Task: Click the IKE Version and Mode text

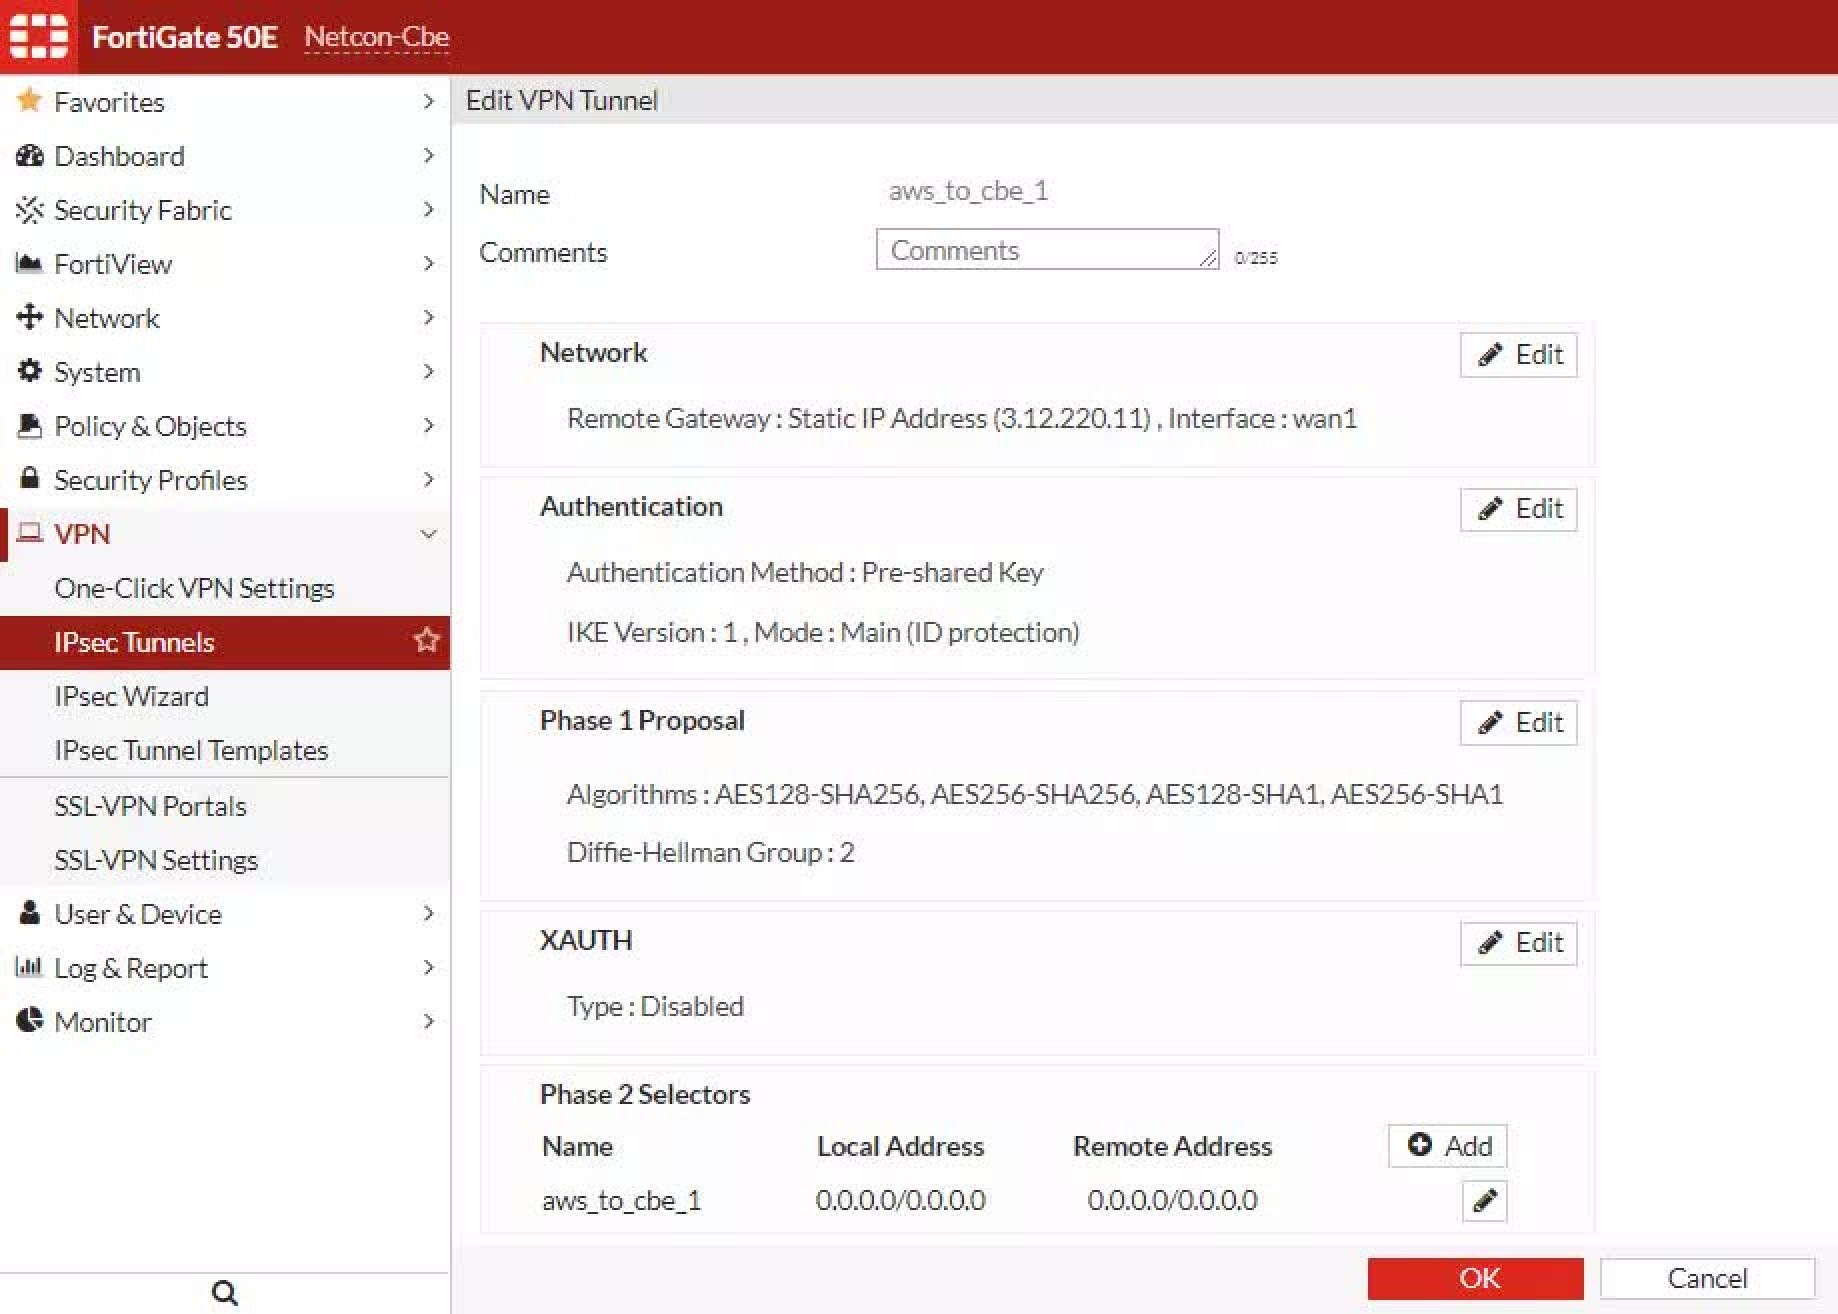Action: (823, 632)
